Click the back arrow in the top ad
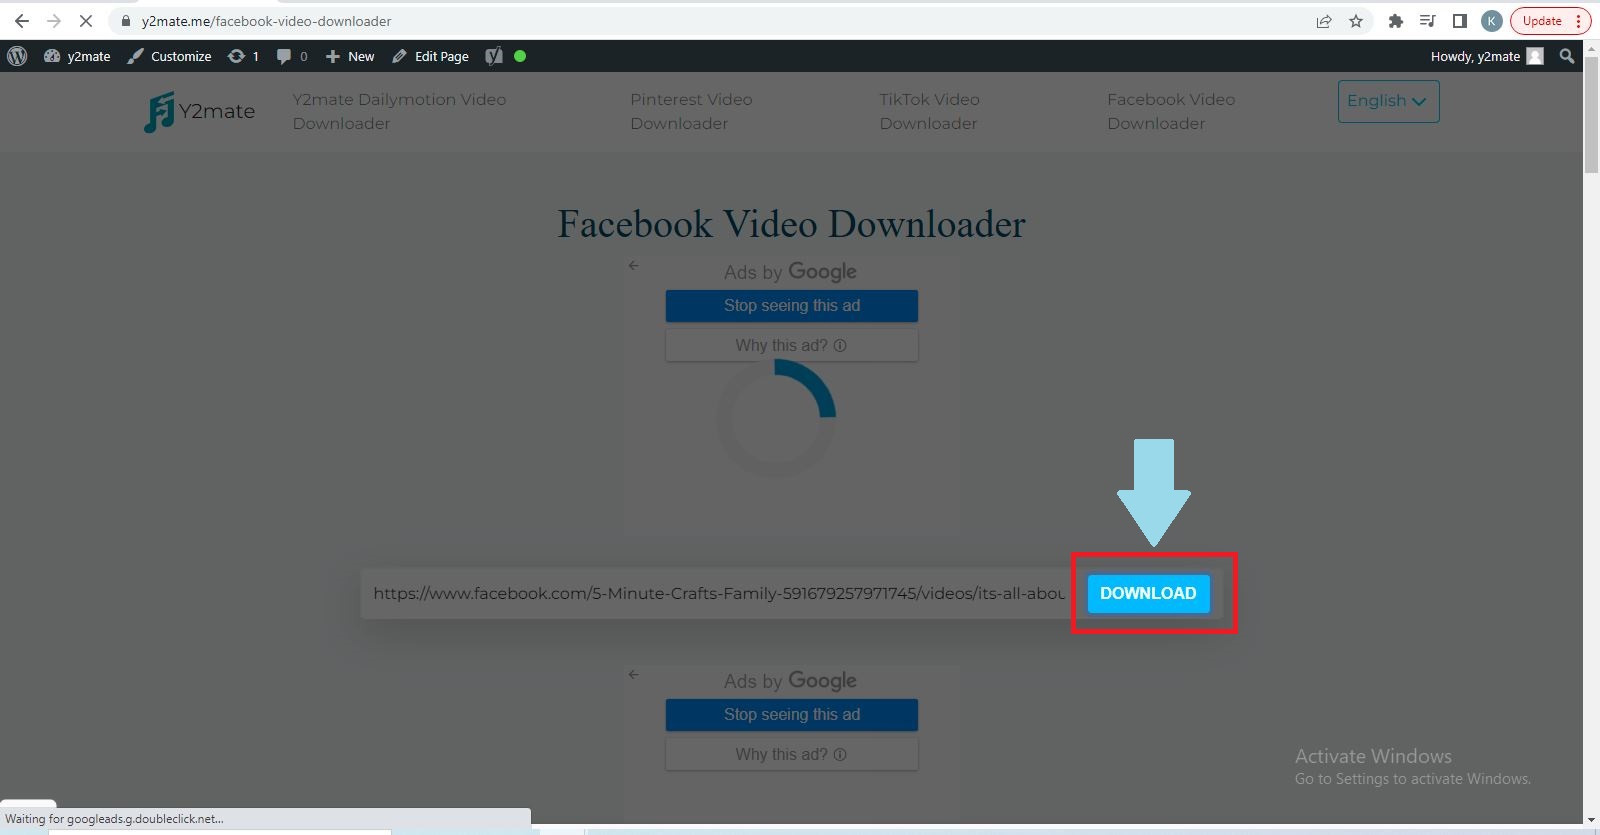The image size is (1600, 835). (x=633, y=266)
